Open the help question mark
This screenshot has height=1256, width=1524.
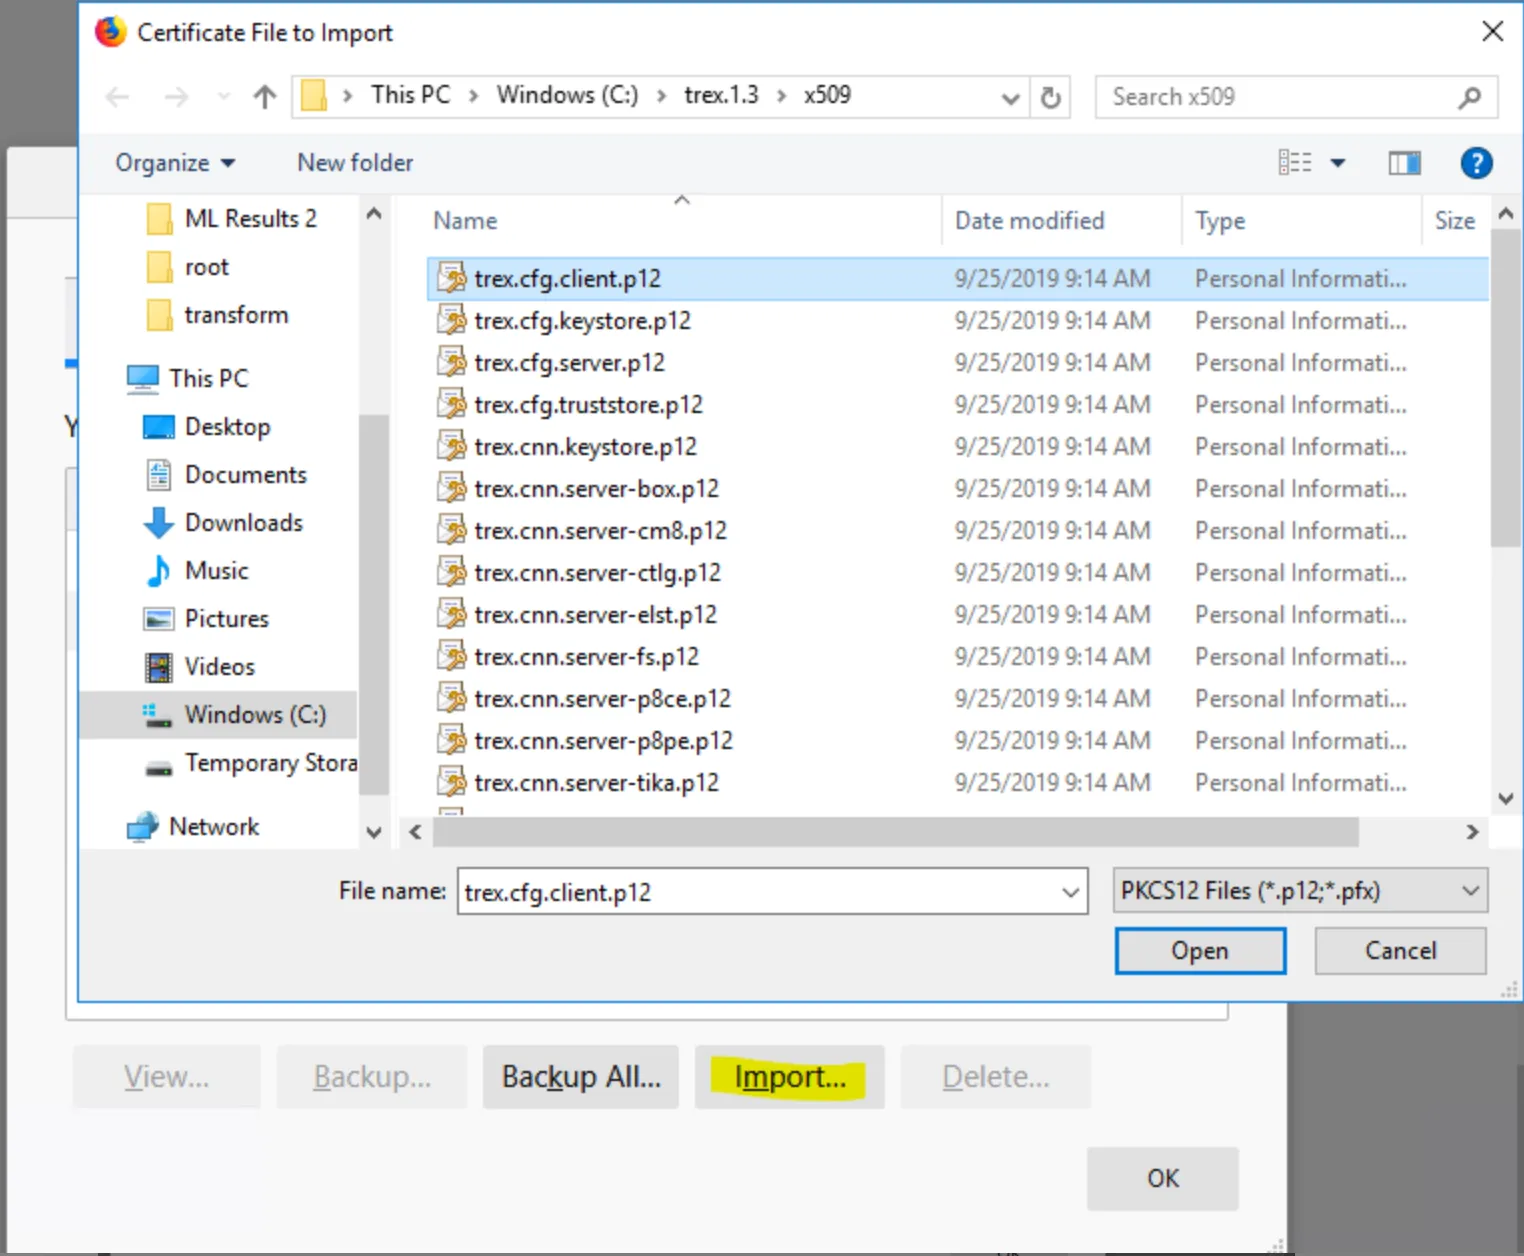[1476, 163]
